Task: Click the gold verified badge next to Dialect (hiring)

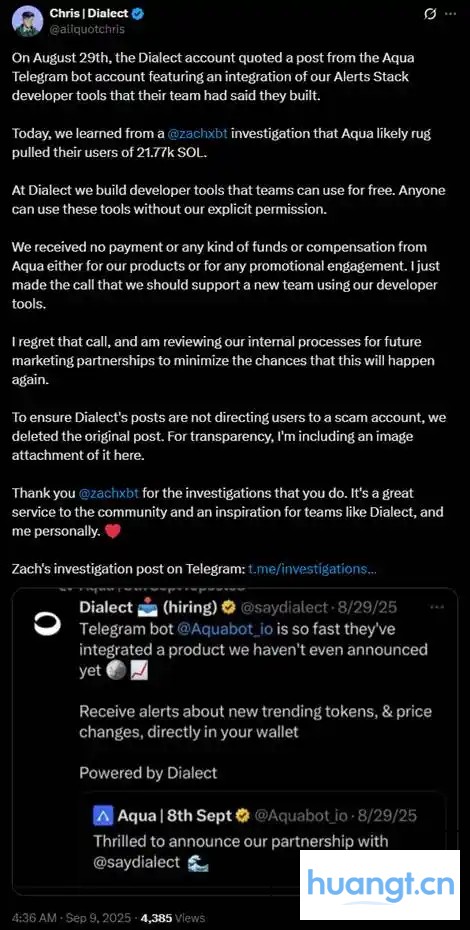Action: [227, 608]
